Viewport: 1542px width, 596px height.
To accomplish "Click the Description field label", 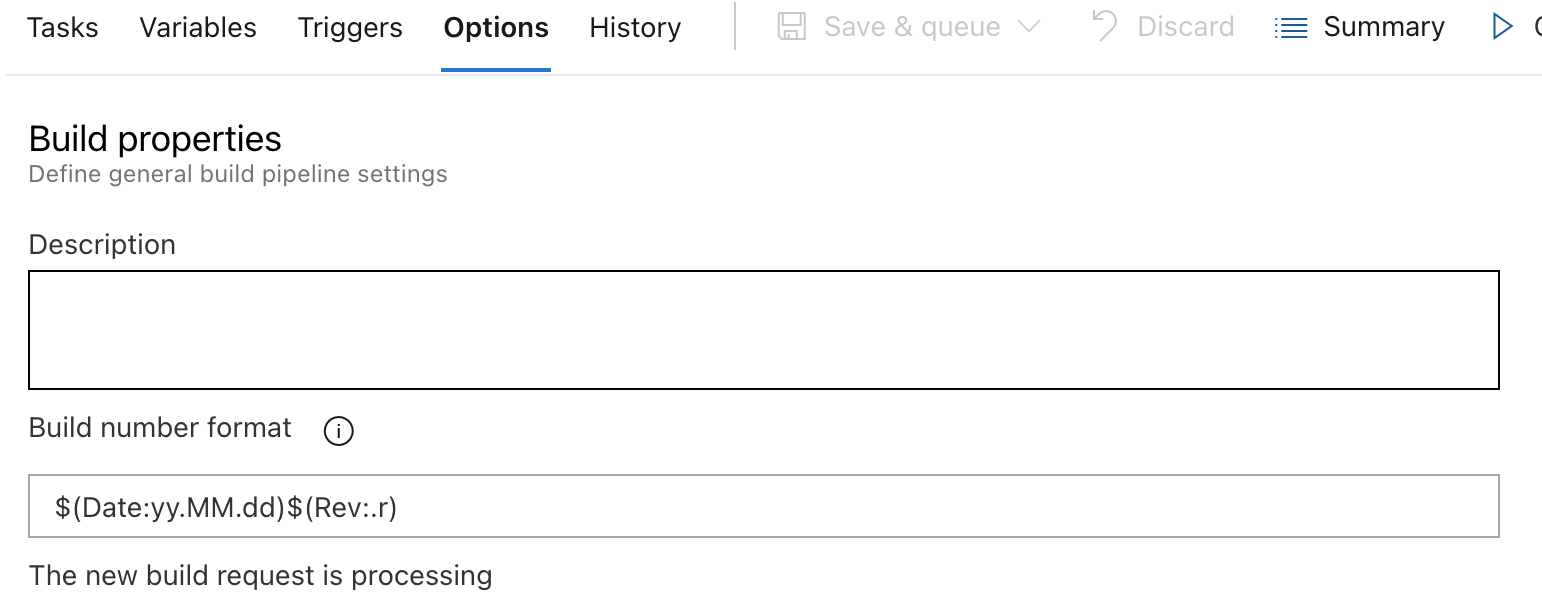I will tap(102, 245).
